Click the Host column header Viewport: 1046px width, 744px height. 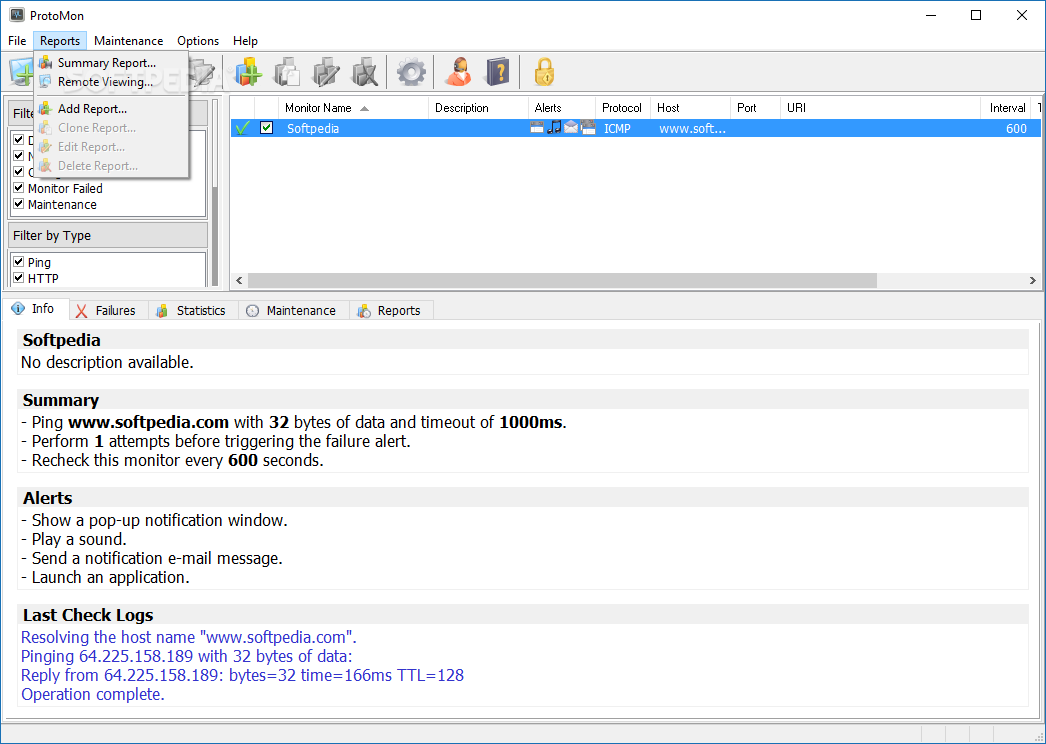point(690,107)
